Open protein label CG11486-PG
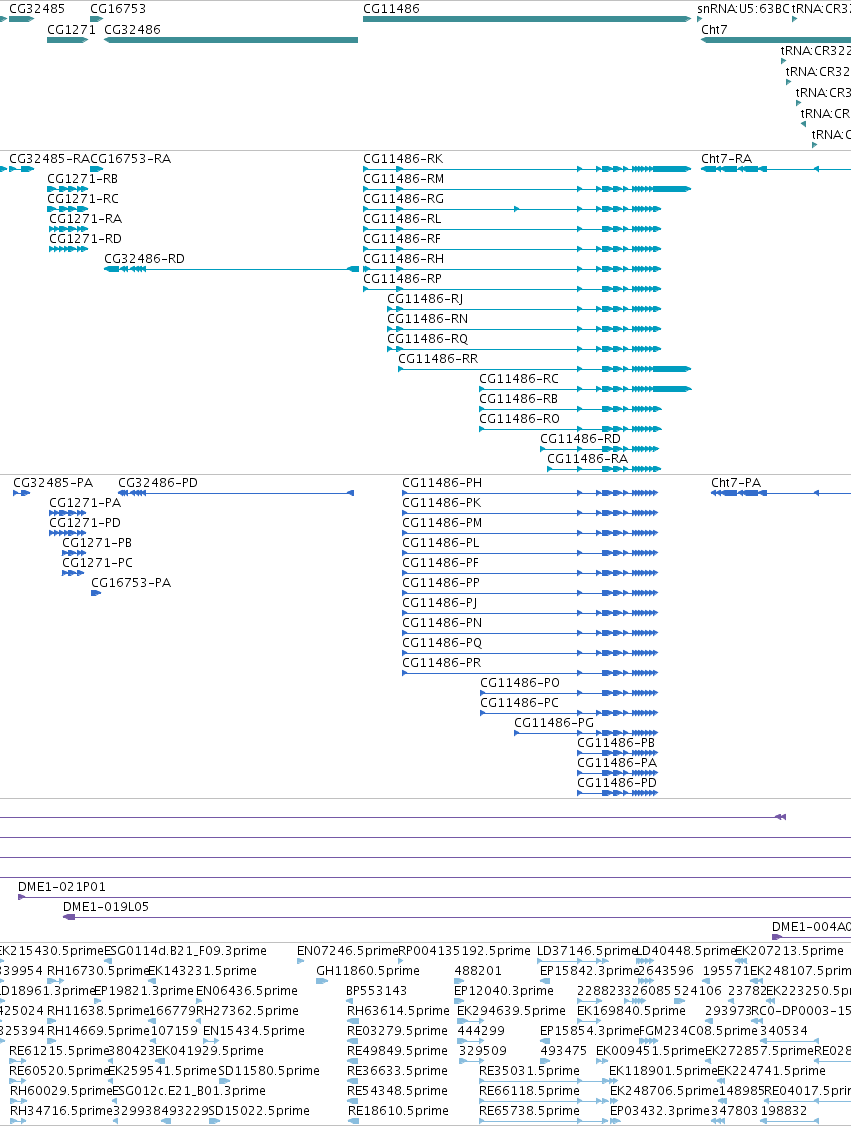 tap(554, 723)
